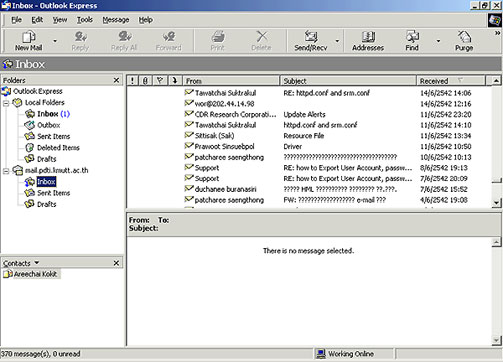
Task: Select Local Folders Inbox (1) folder
Action: 54,114
